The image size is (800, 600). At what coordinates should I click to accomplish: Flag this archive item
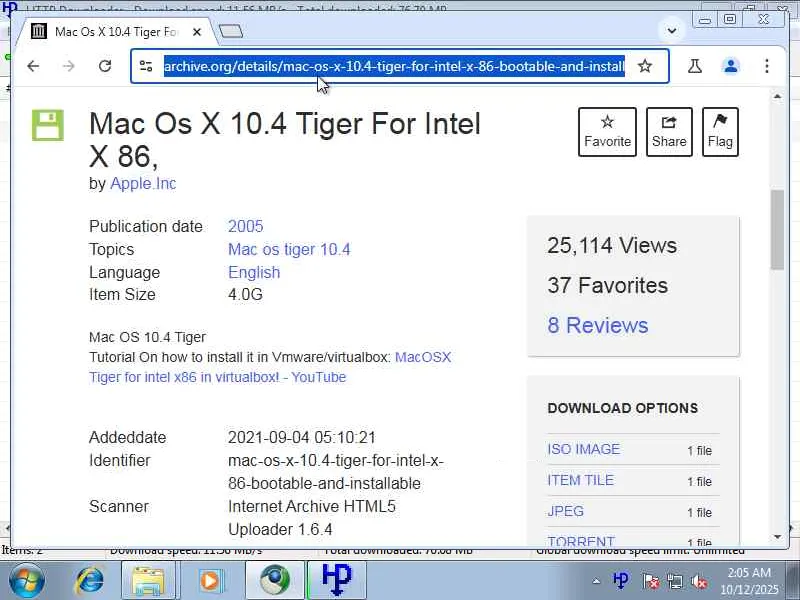[x=720, y=132]
